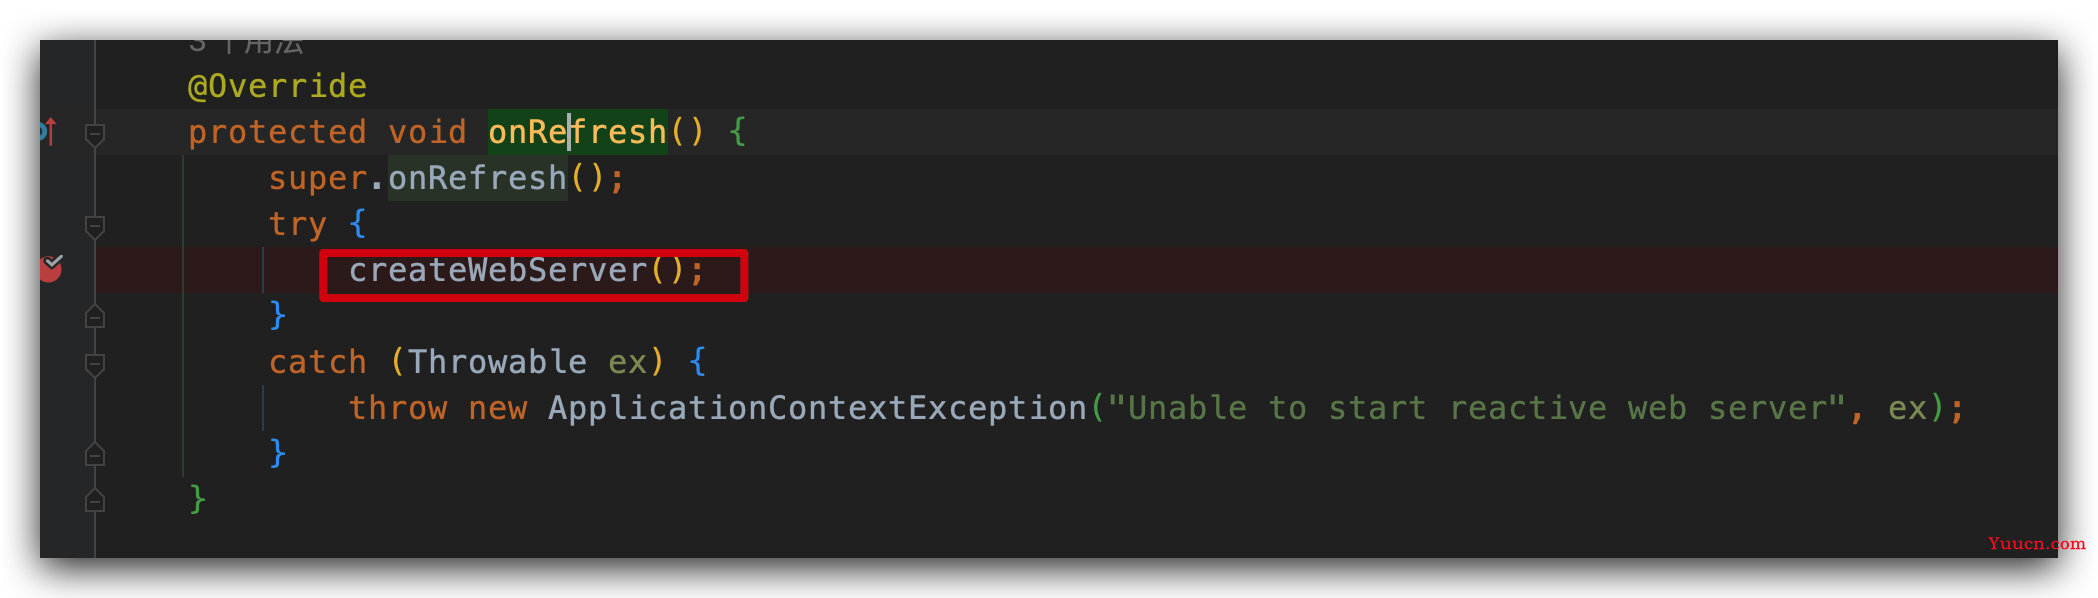Click the fold end marker after try block

point(95,317)
